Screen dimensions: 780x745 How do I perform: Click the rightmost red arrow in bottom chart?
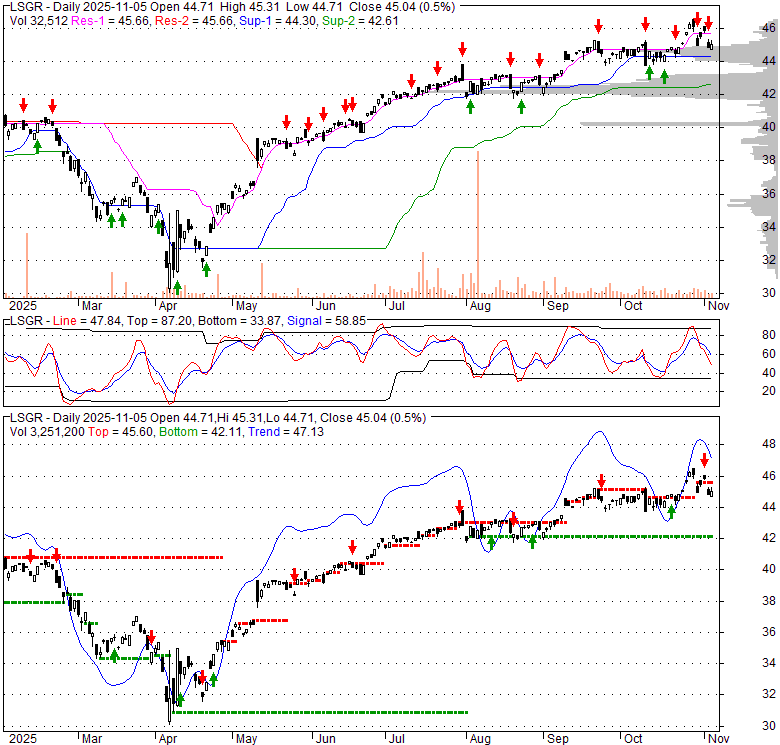point(704,460)
